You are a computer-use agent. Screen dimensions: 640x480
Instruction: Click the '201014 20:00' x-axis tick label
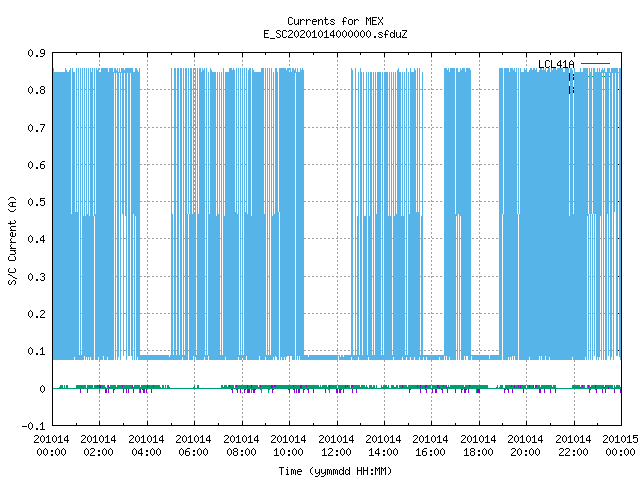(x=525, y=446)
